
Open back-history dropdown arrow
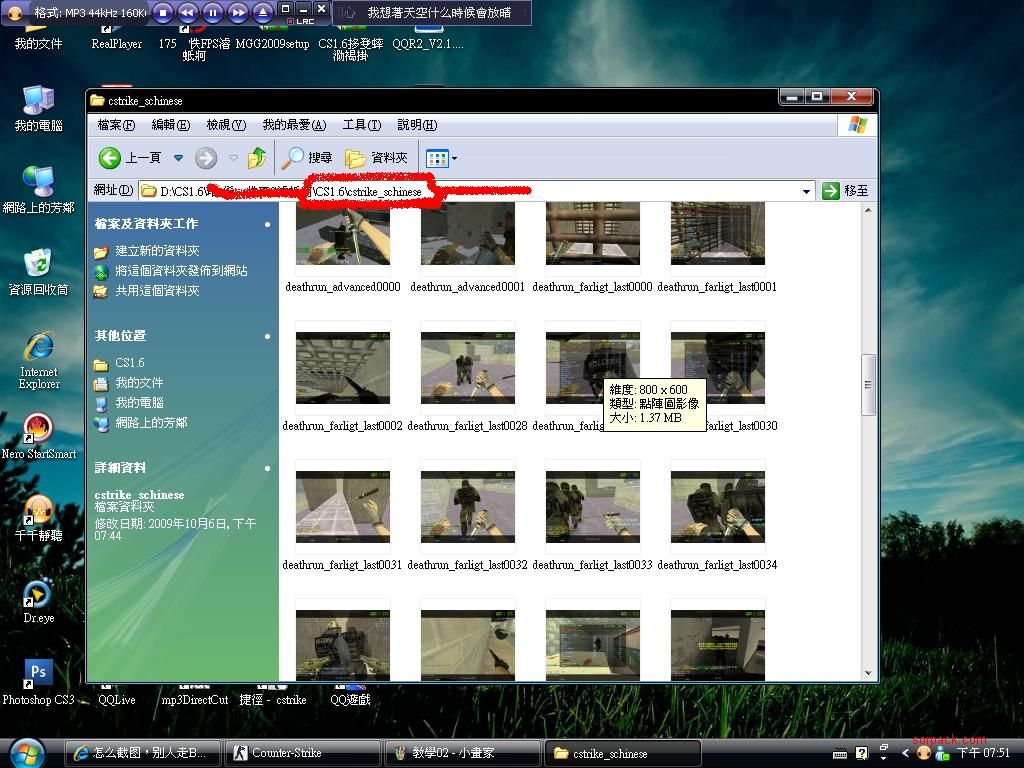coord(178,158)
